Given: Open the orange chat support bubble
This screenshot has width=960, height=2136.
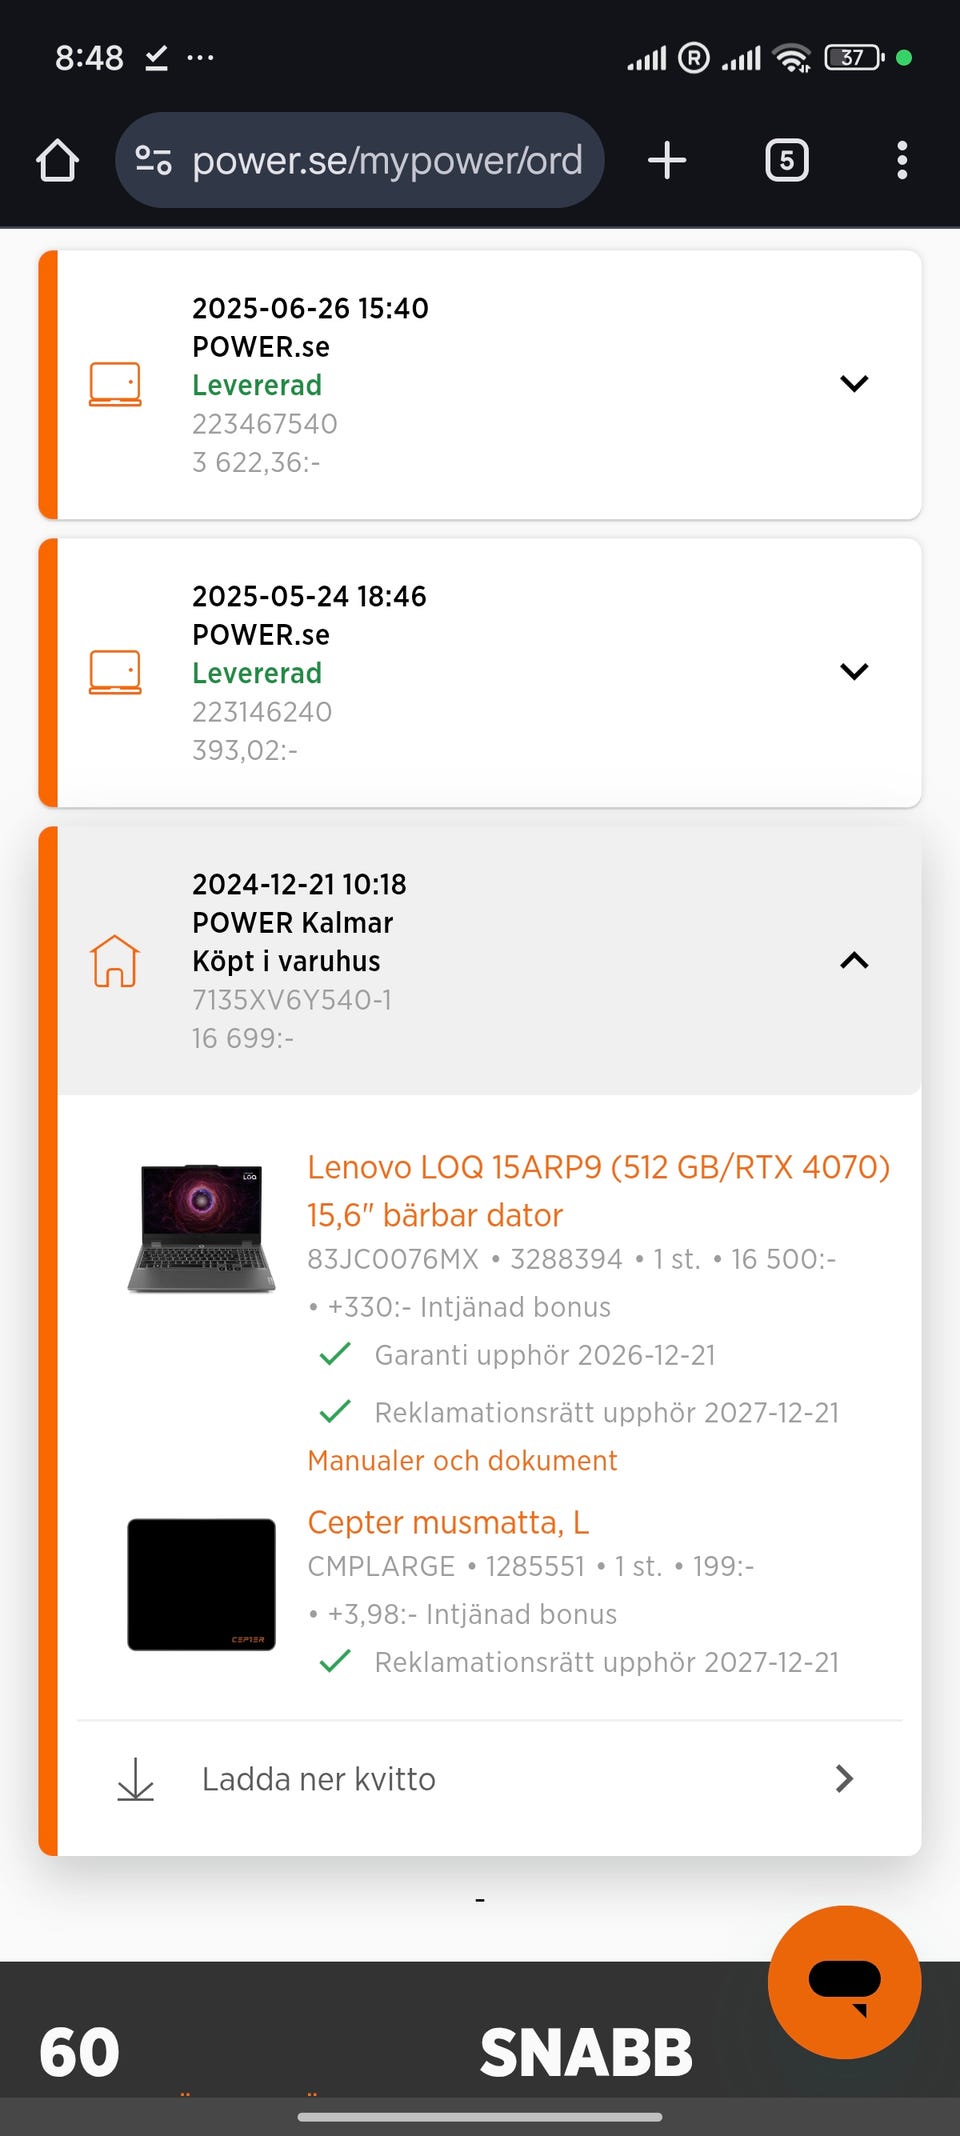Looking at the screenshot, I should 844,1981.
